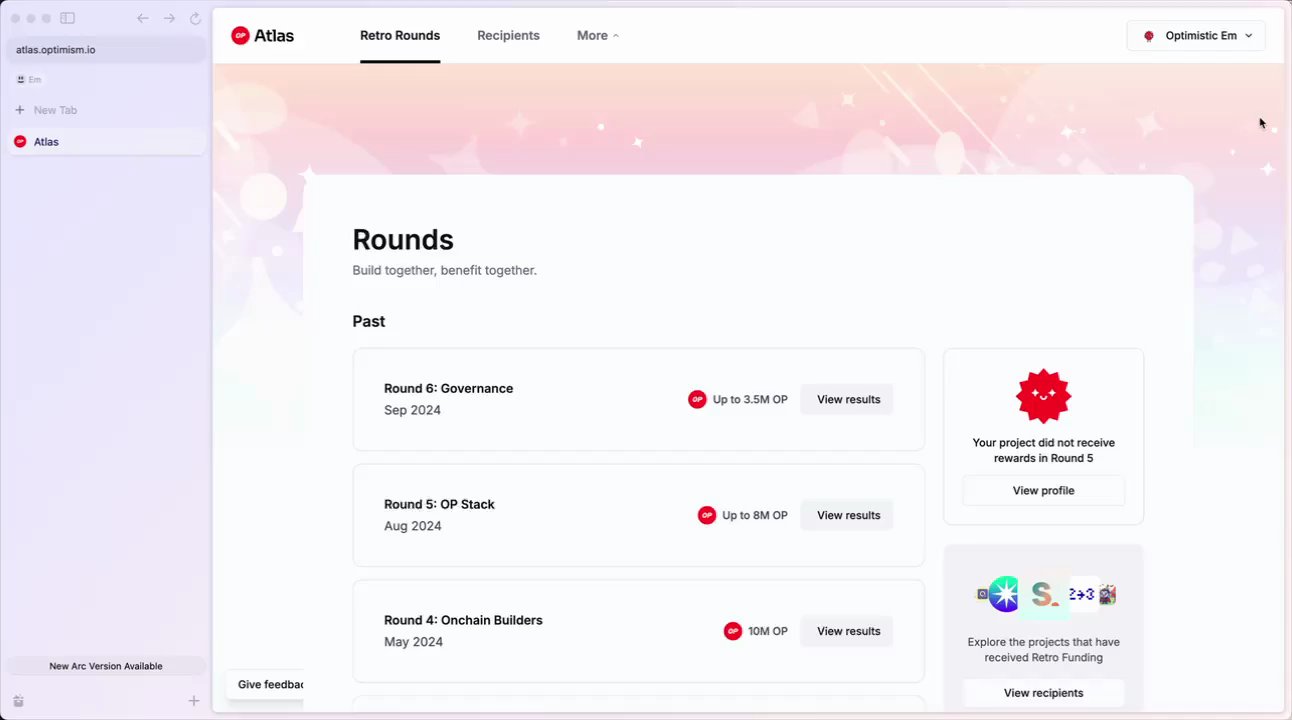This screenshot has width=1292, height=720.
Task: Expand the More menu
Action: 598,36
